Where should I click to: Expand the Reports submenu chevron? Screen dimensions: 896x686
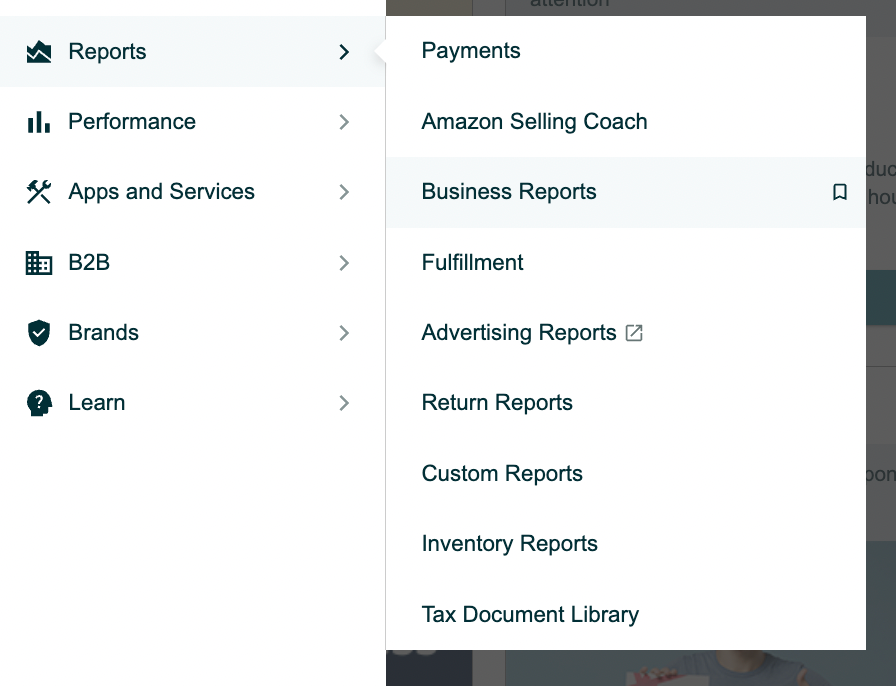coord(343,52)
